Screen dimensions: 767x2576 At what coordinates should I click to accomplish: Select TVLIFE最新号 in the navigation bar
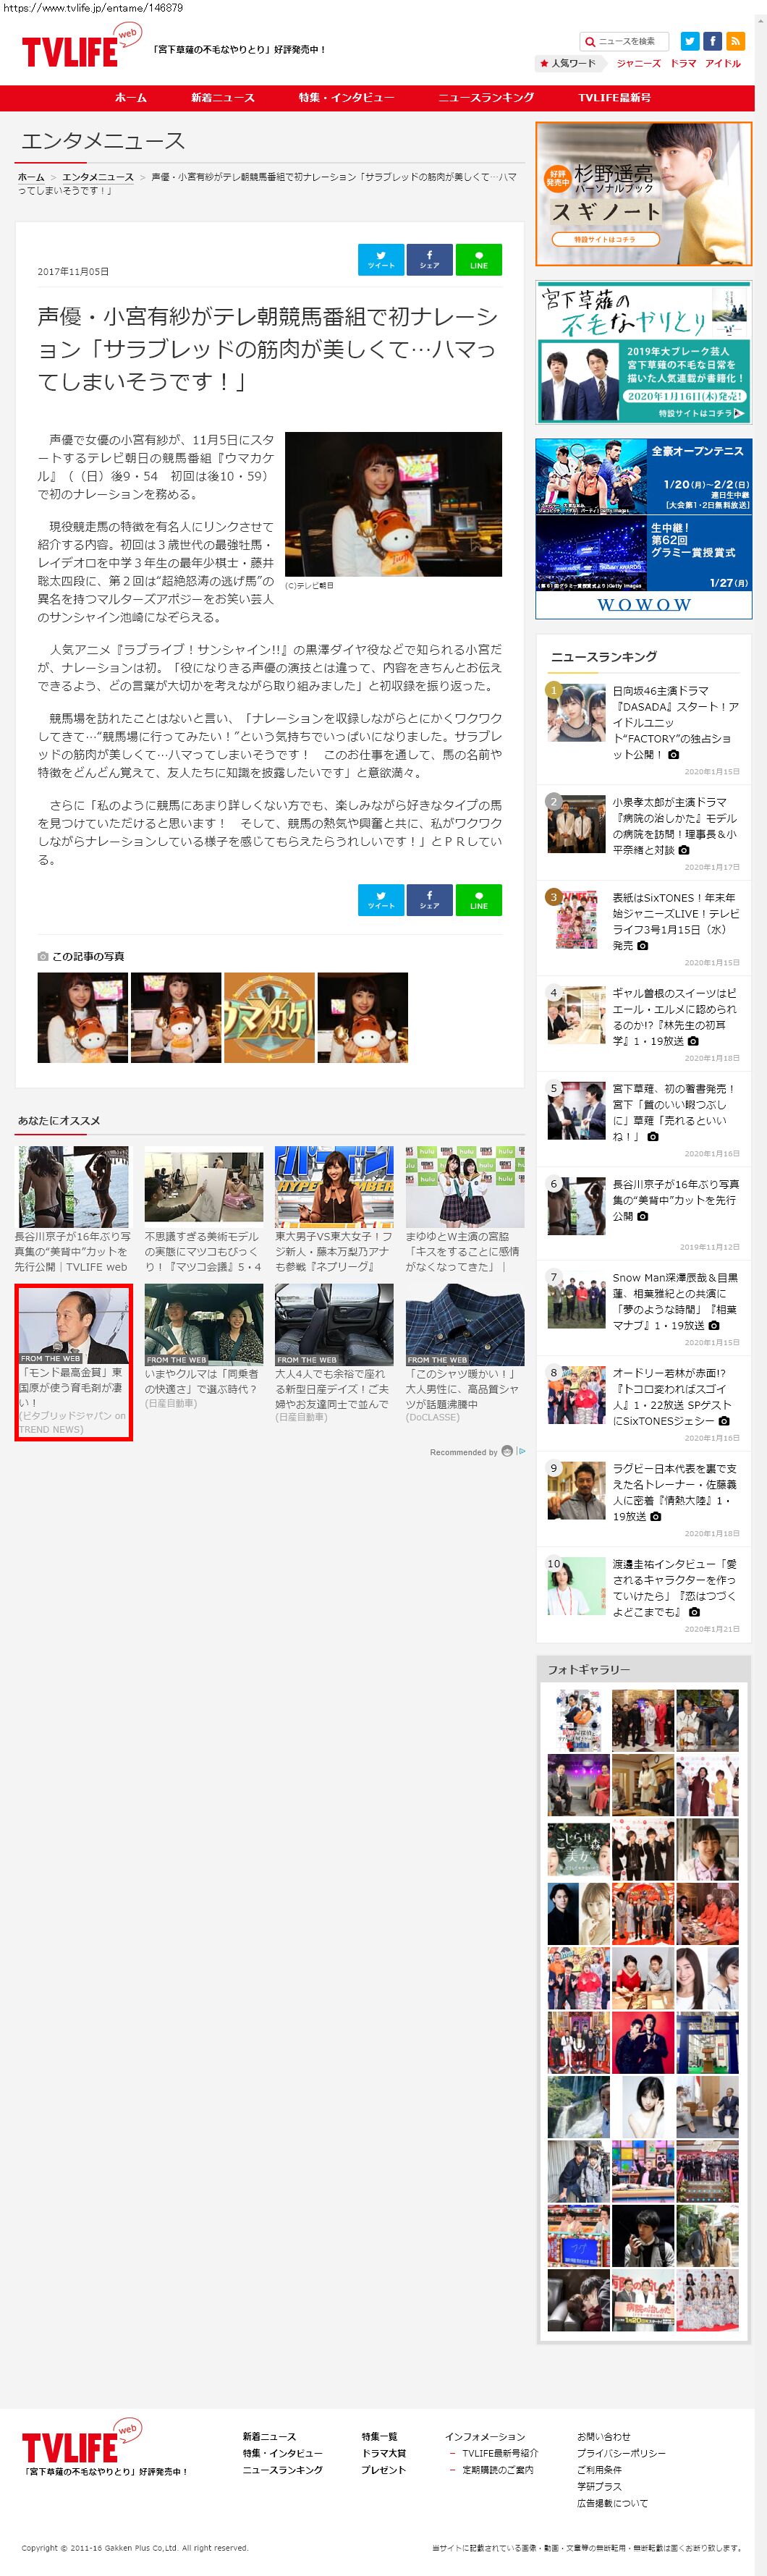tap(614, 98)
